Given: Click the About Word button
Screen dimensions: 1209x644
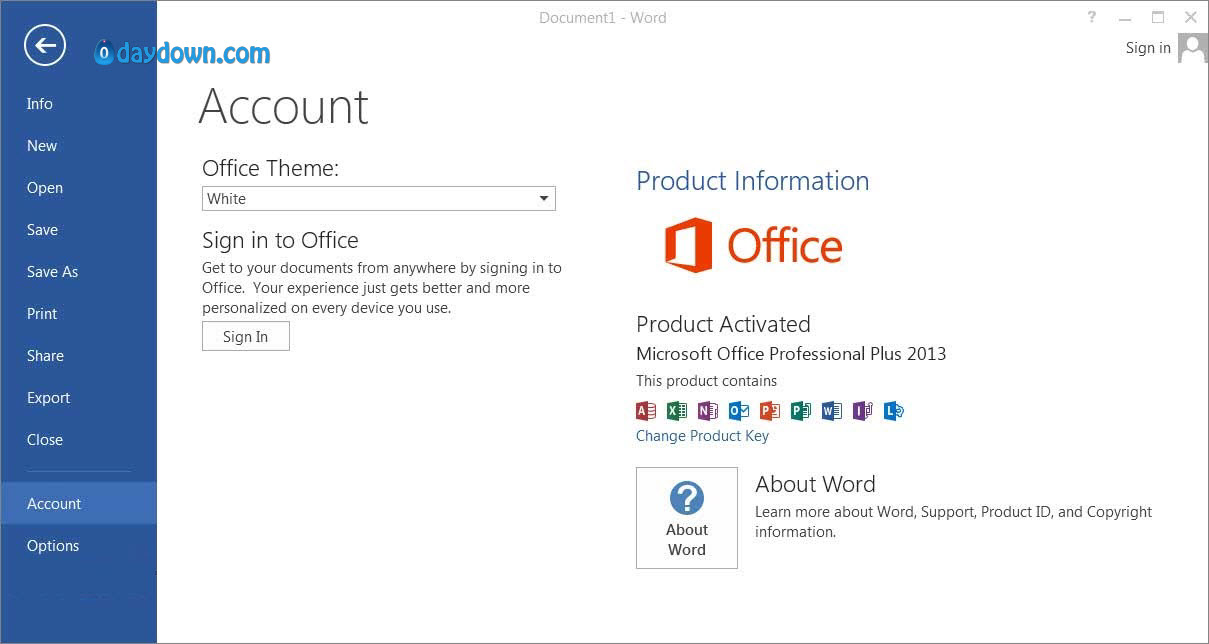Looking at the screenshot, I should click(x=687, y=518).
